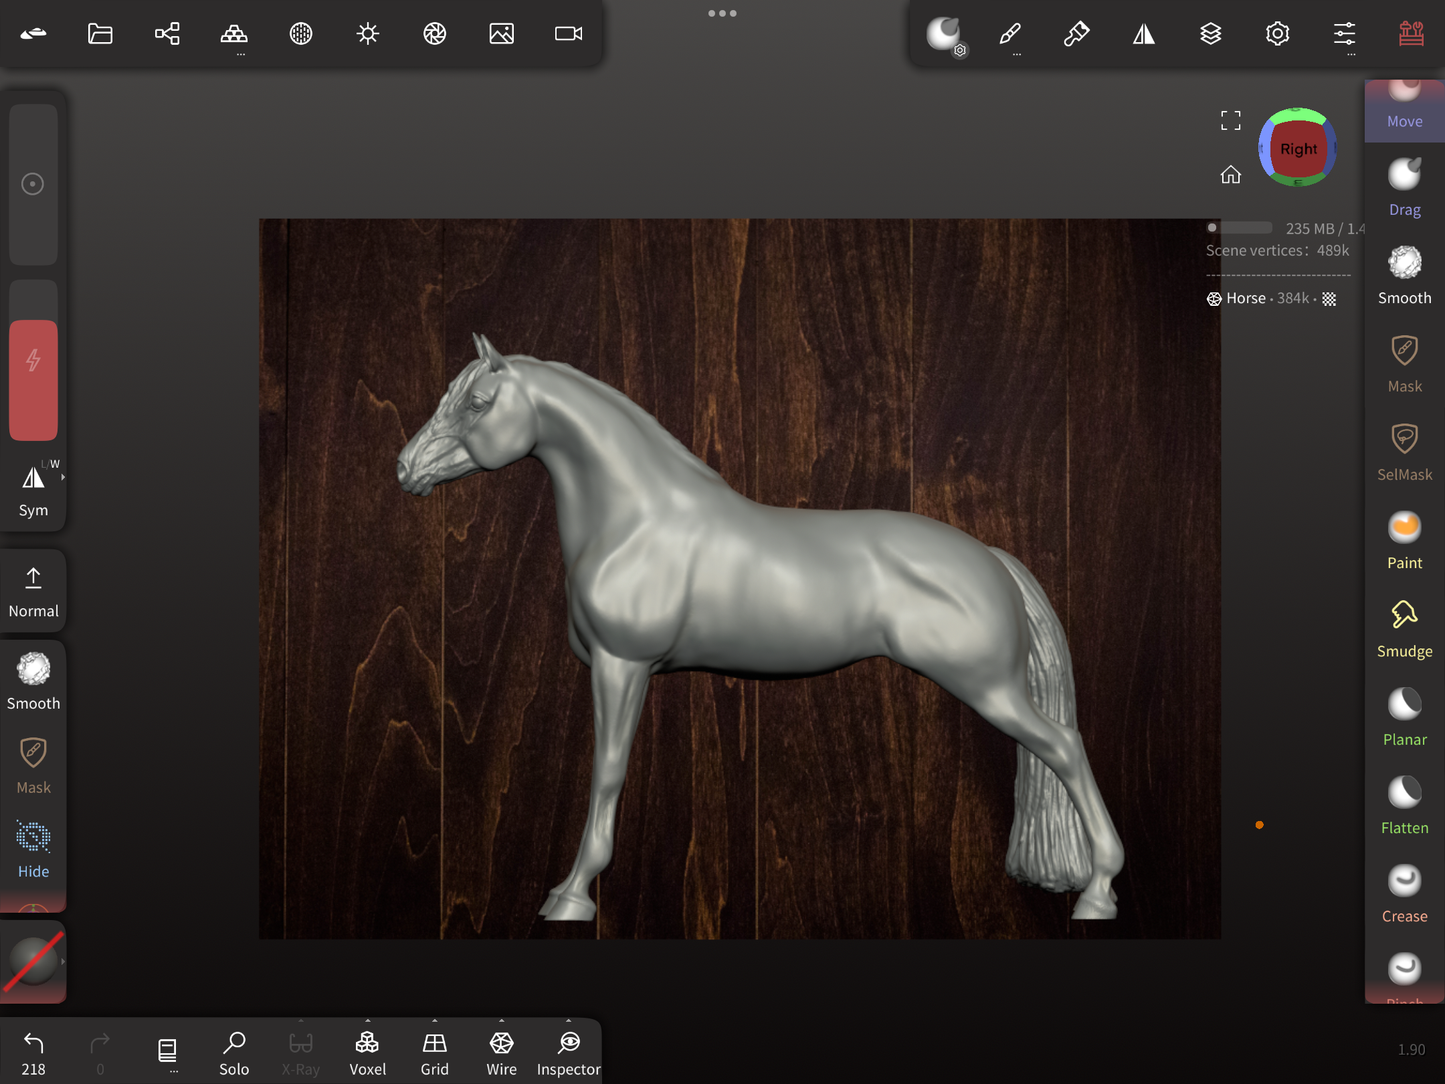
Task: Adjust the red intensity slider
Action: 33,380
